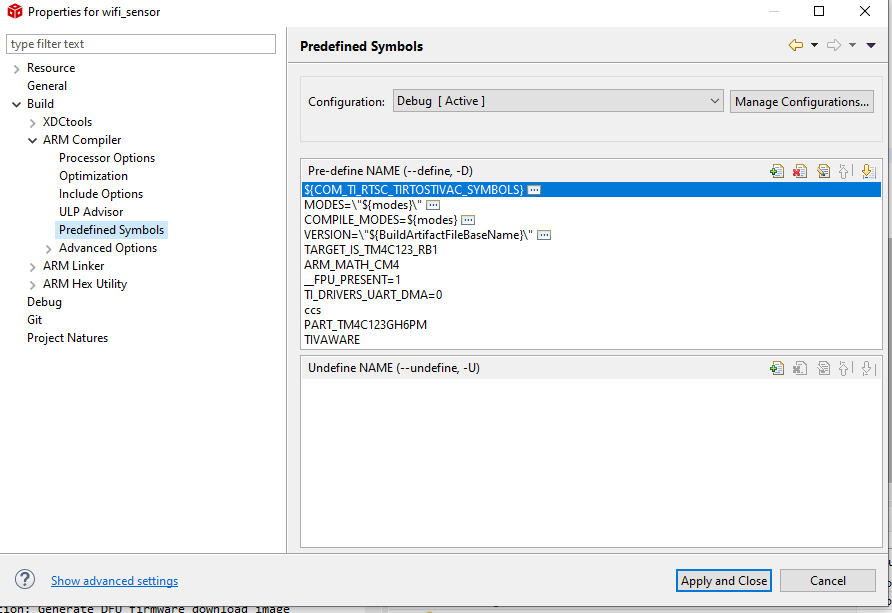Expand the Resource tree node

[x=16, y=68]
